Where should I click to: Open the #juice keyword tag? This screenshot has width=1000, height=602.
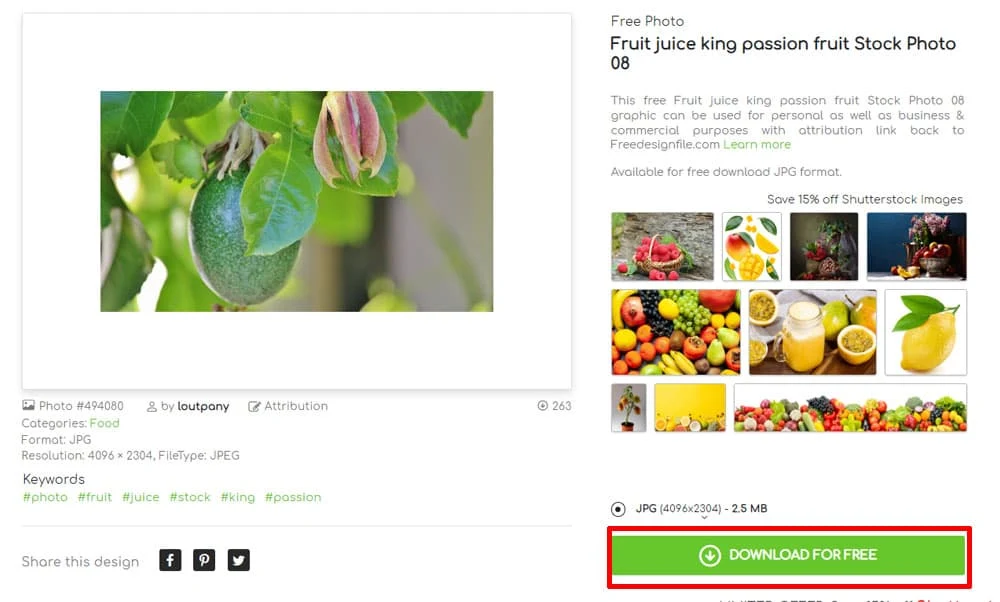[x=141, y=497]
